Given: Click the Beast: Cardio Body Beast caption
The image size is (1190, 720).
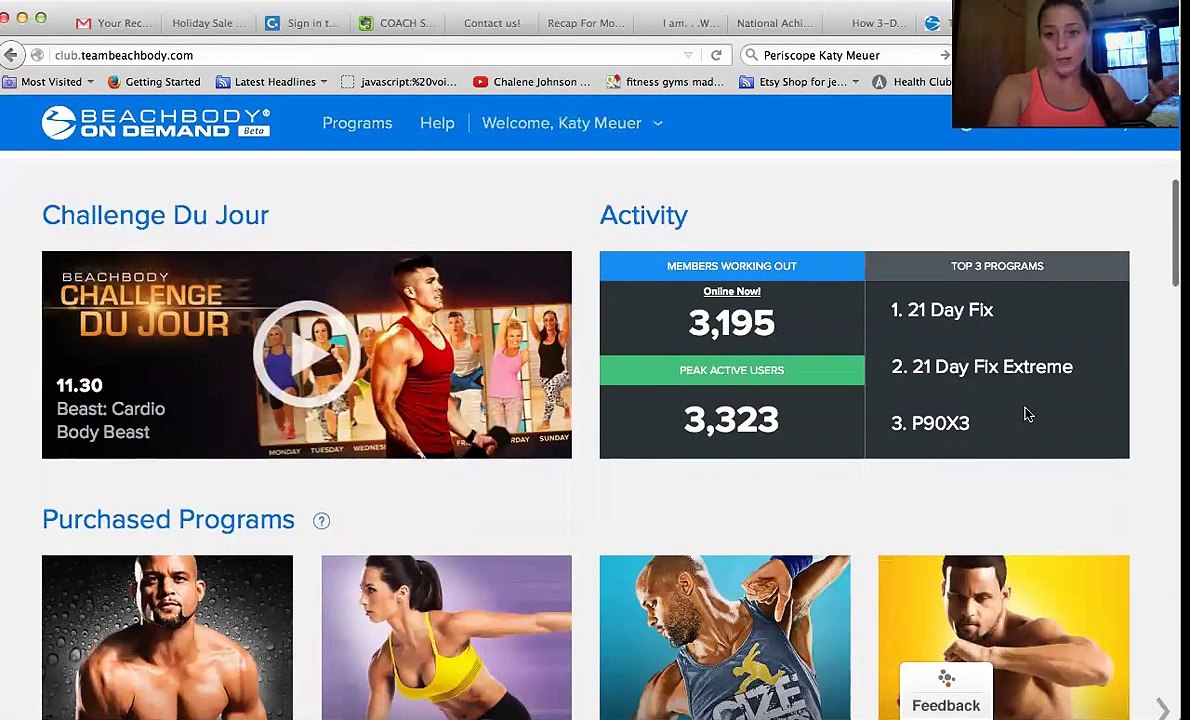Looking at the screenshot, I should (111, 420).
